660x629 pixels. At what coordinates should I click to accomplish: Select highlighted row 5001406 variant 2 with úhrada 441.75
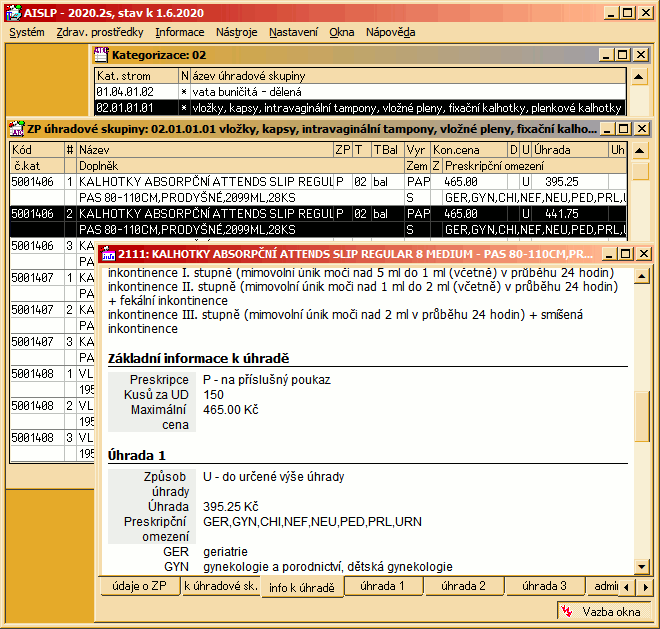click(x=318, y=221)
